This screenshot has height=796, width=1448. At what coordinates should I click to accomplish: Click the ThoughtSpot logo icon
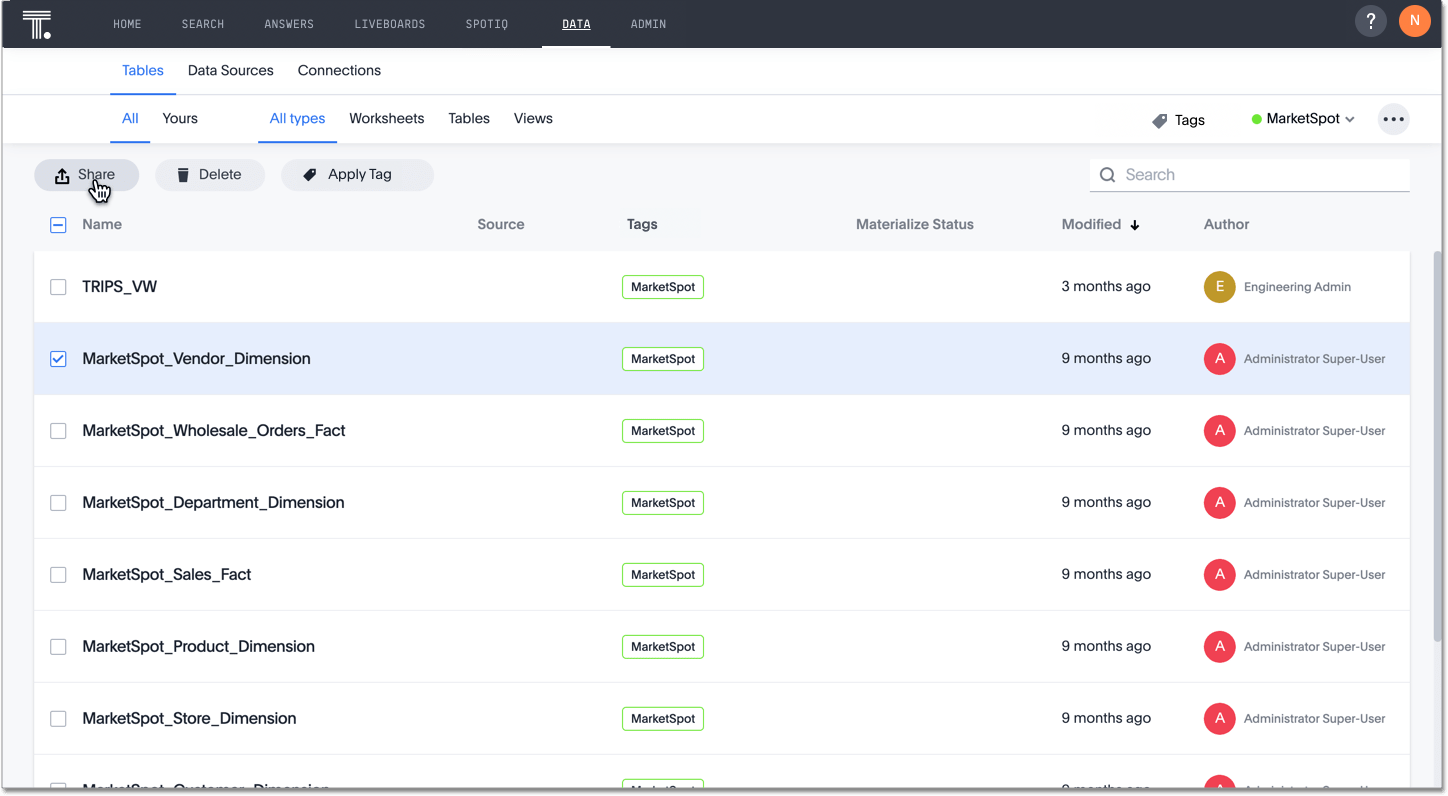(x=37, y=24)
